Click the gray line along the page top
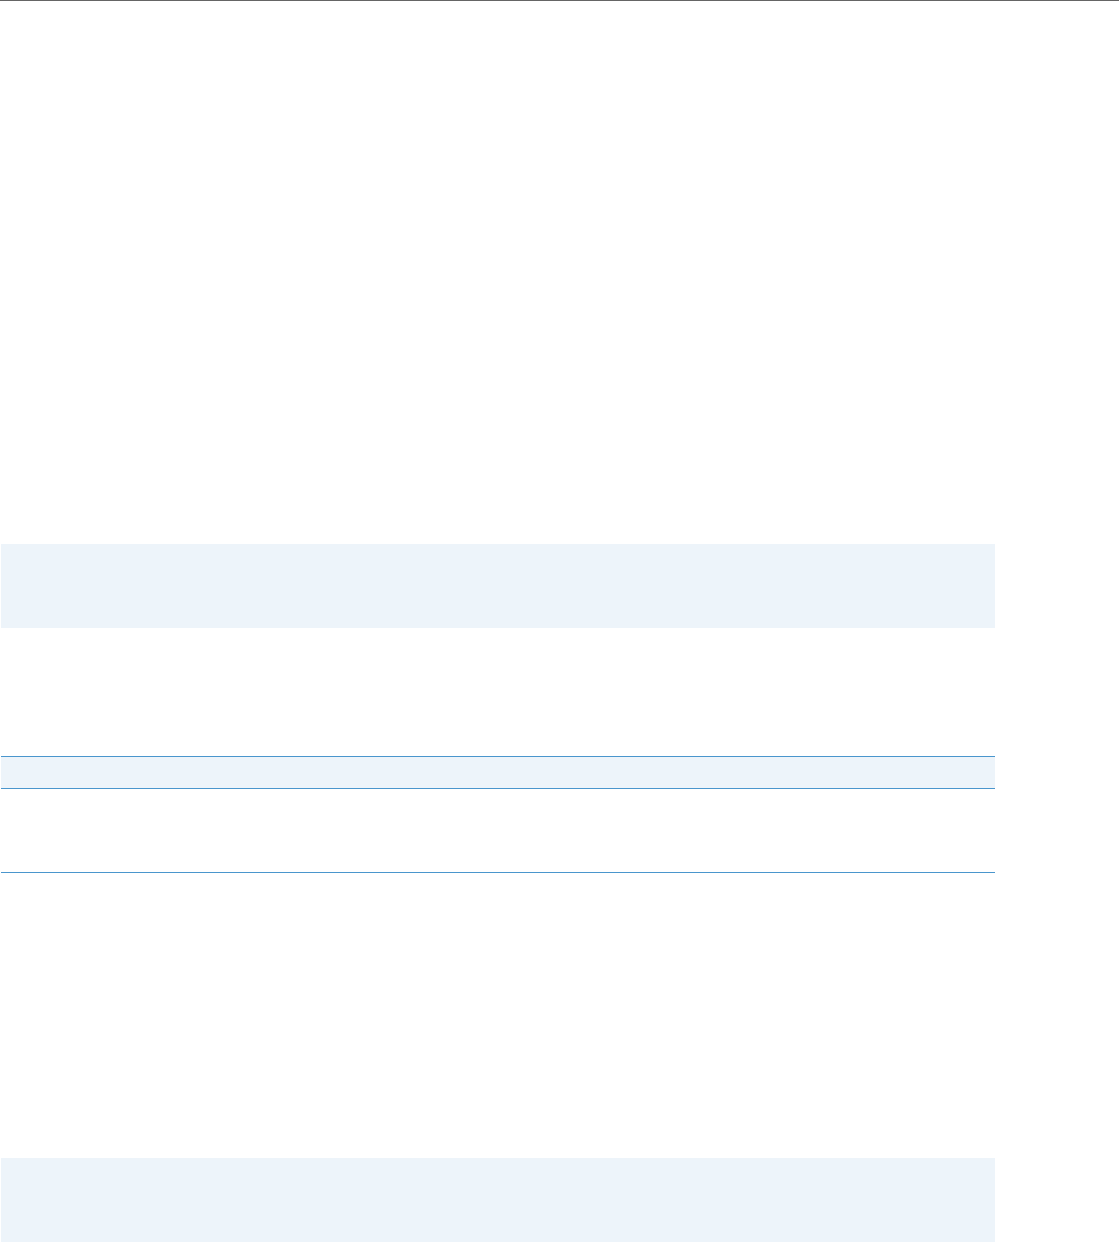Screen dimensions: 1119x1242 559,1
